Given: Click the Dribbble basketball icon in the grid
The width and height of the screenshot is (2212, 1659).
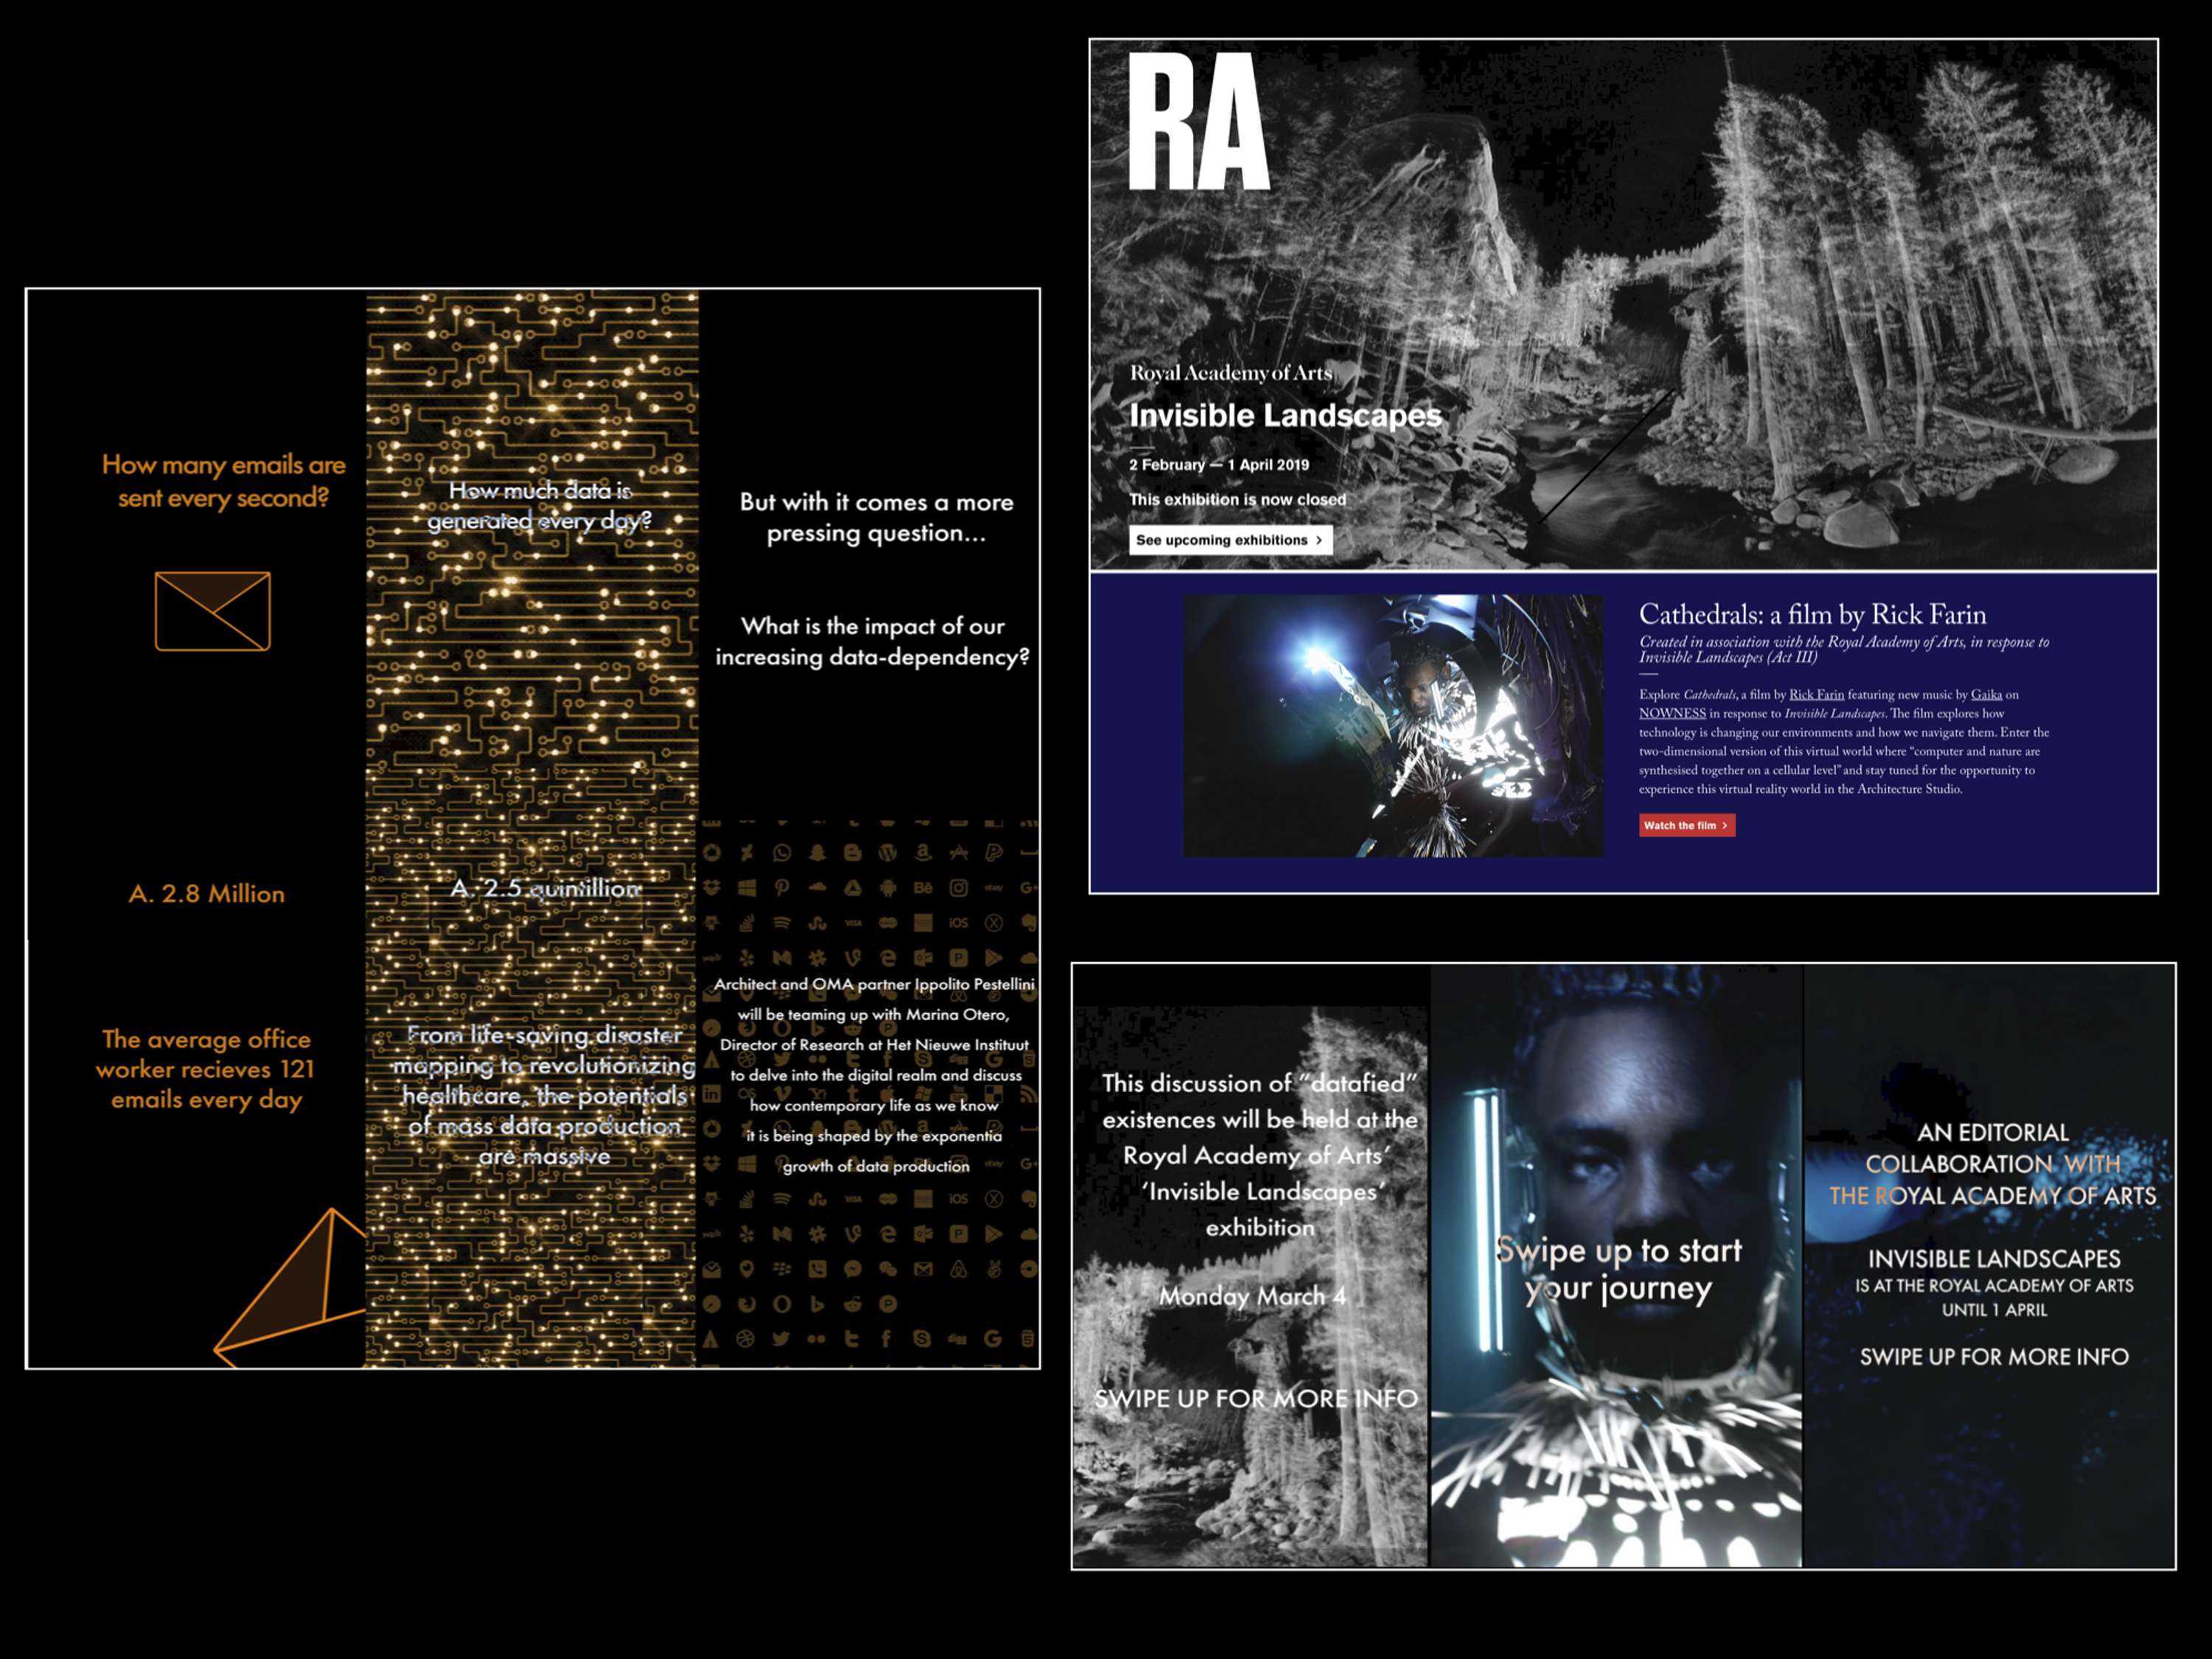Looking at the screenshot, I should pyautogui.click(x=746, y=1339).
